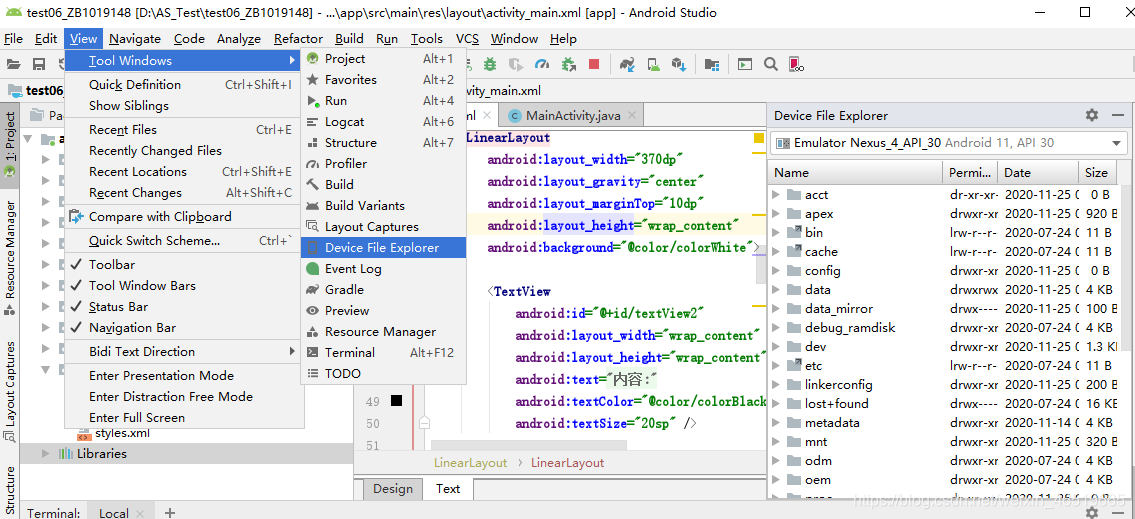Click Sync Project with Gradle Files icon

point(627,64)
